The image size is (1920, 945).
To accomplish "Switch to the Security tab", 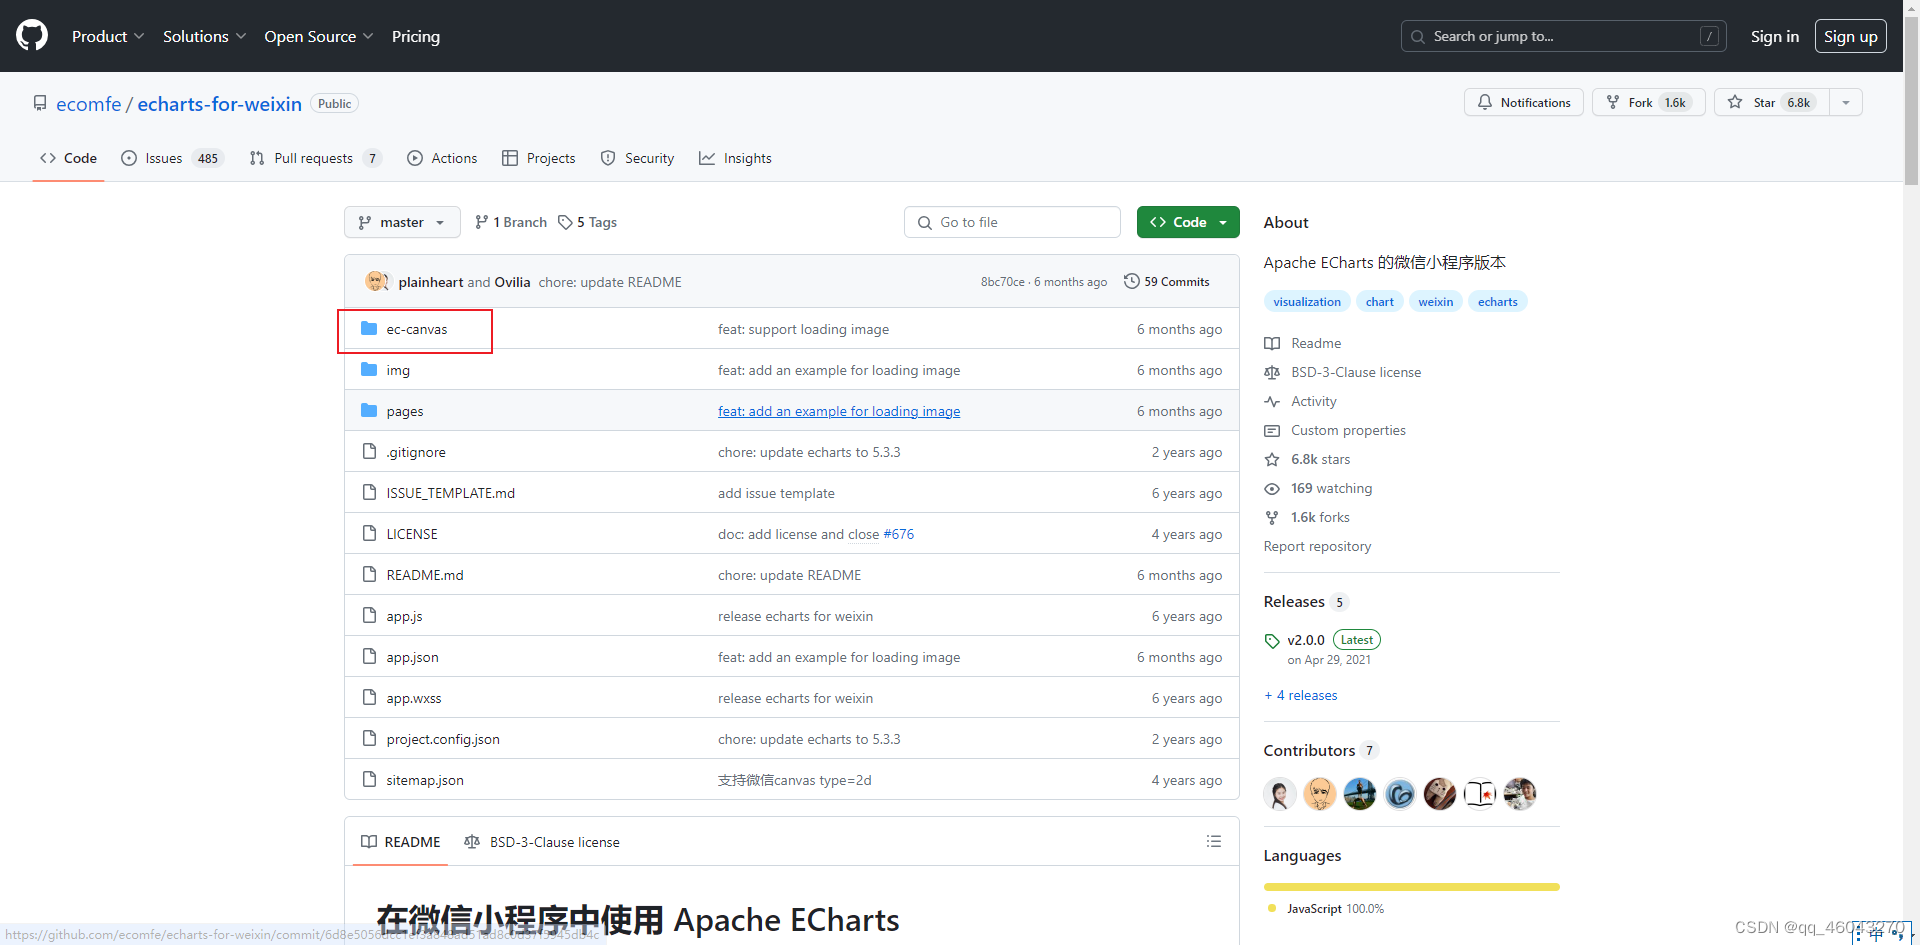I will pos(638,158).
